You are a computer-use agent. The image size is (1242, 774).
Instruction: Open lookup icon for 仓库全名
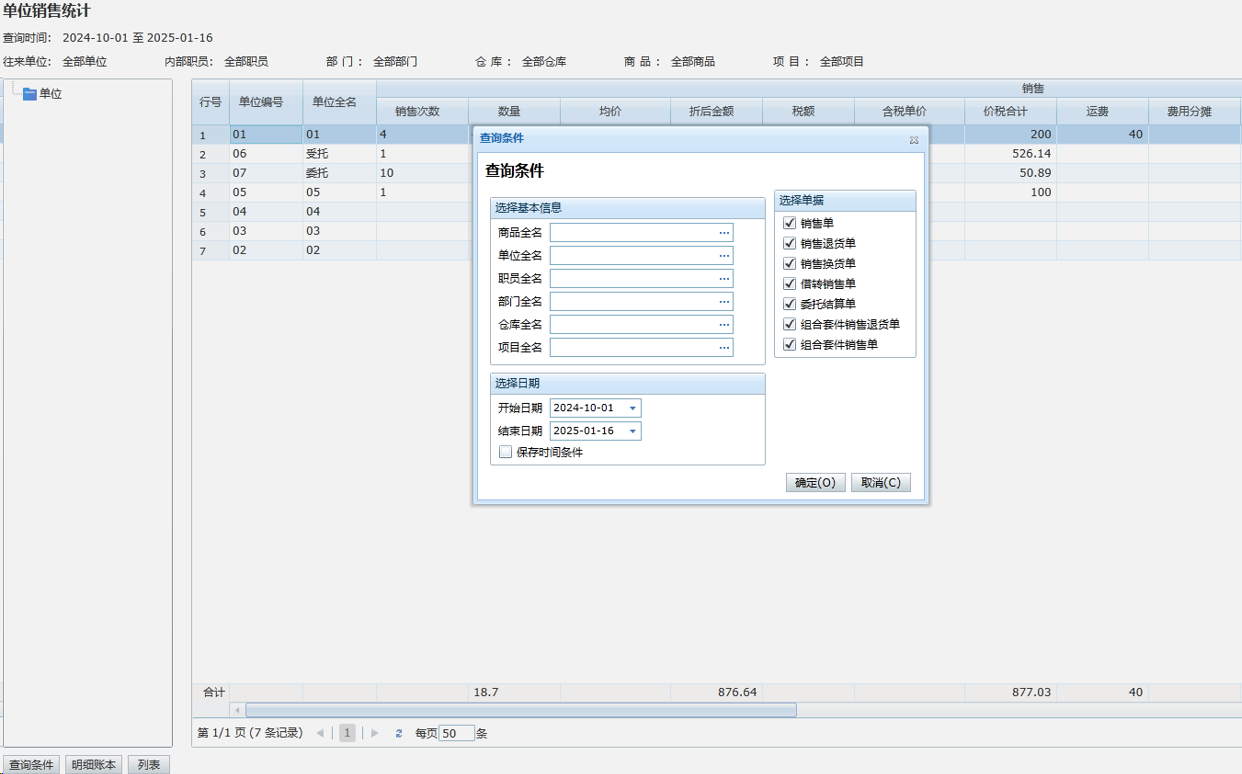pos(724,325)
